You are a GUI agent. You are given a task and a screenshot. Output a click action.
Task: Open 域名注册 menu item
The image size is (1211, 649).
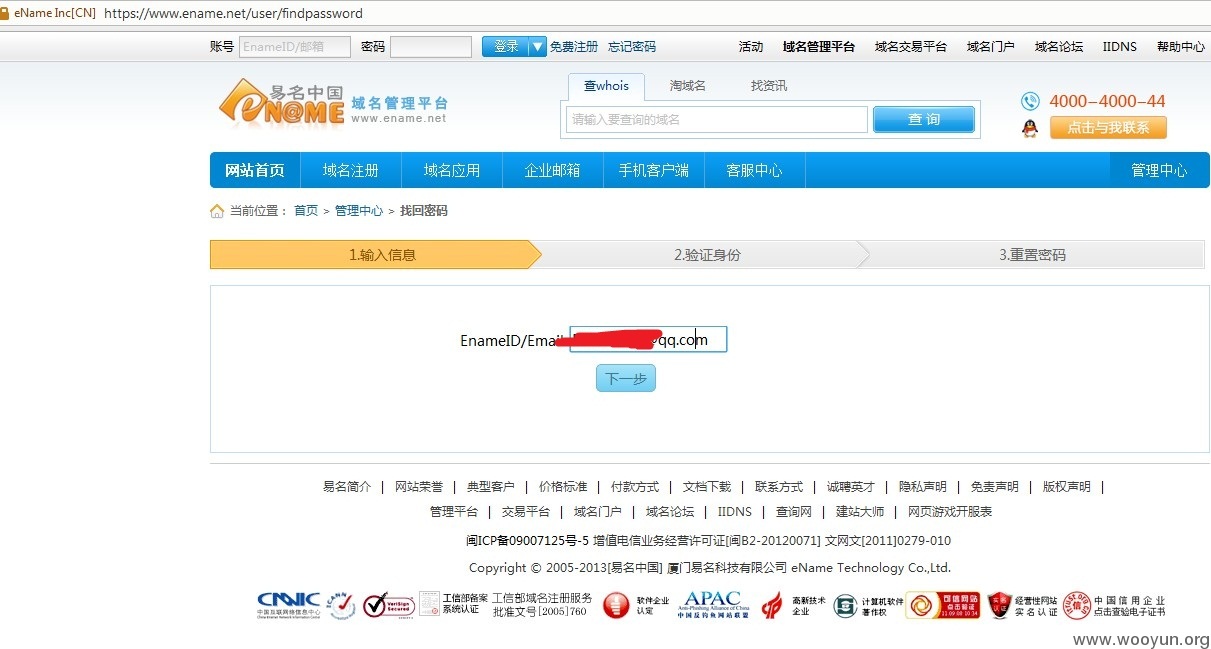[351, 170]
